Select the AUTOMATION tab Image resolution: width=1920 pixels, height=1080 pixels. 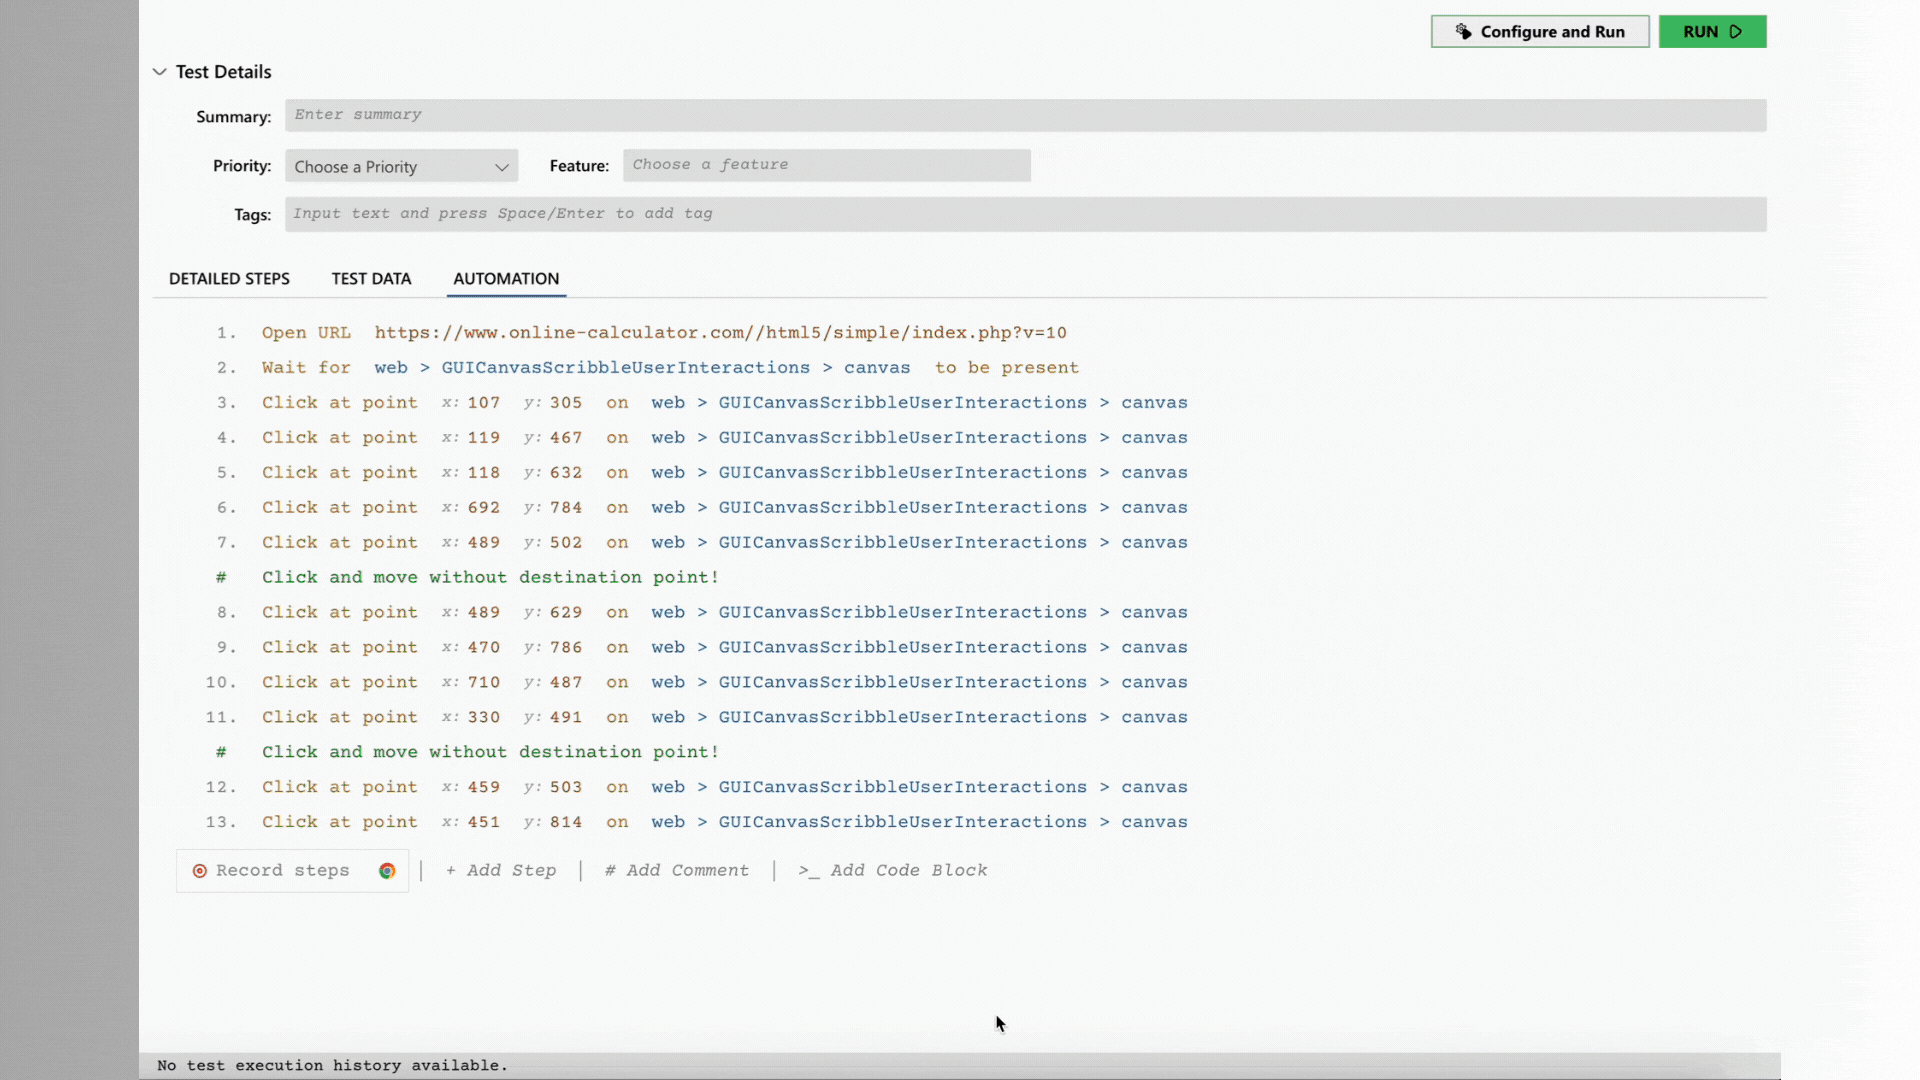505,278
